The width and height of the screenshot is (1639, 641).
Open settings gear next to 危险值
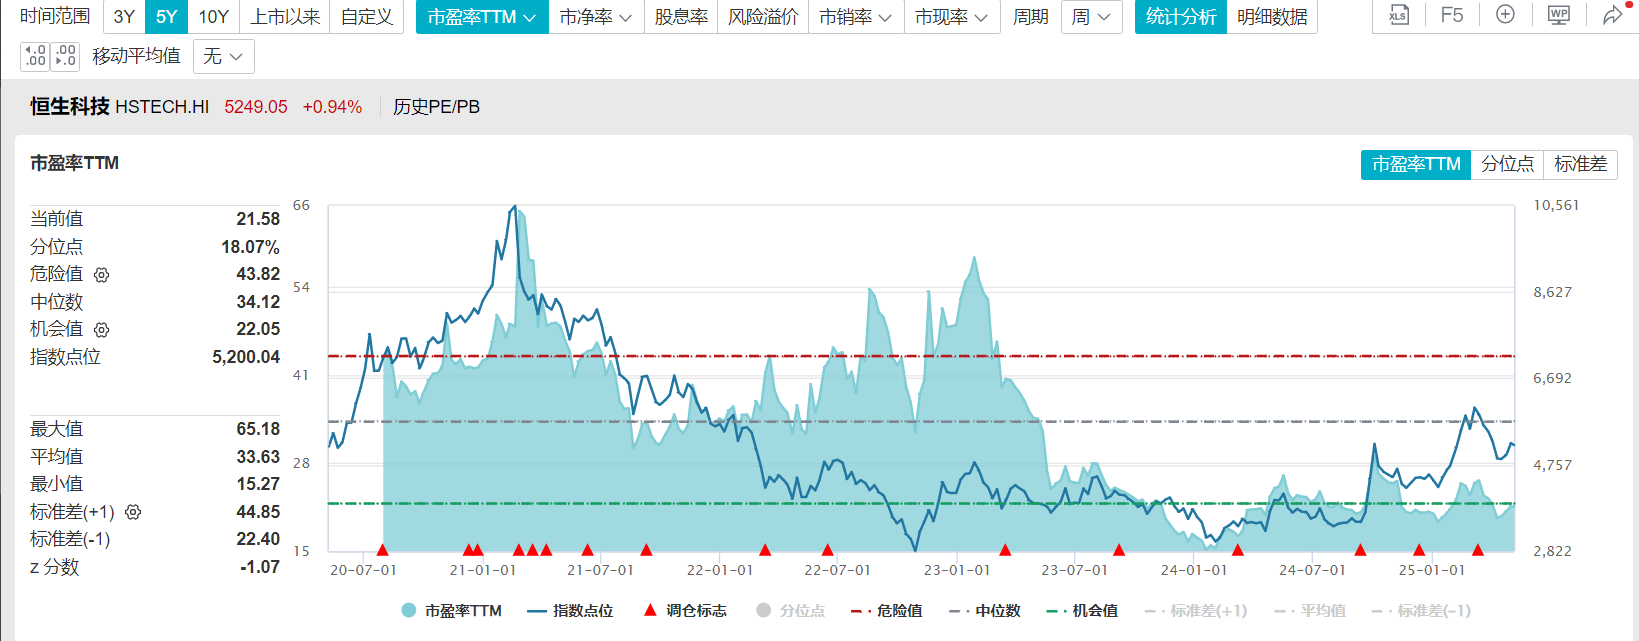click(x=101, y=274)
